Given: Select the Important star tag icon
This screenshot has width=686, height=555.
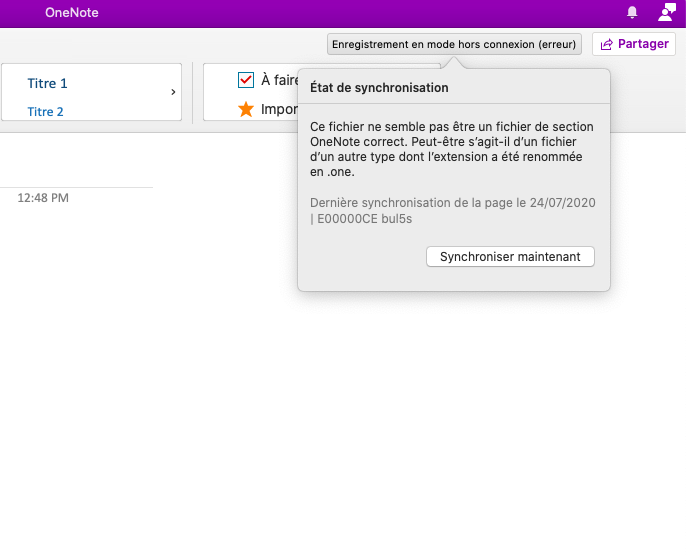Looking at the screenshot, I should pyautogui.click(x=246, y=109).
